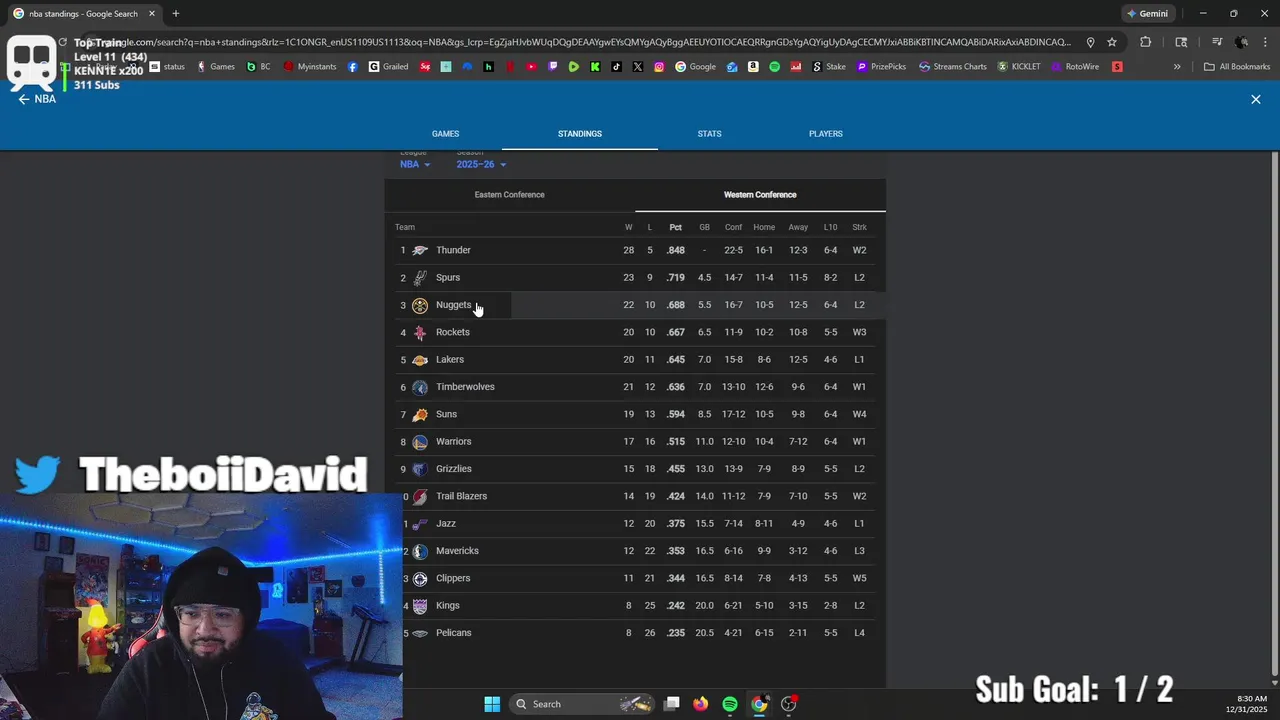Viewport: 1280px width, 720px height.
Task: Open OBS Studio from the taskbar
Action: pyautogui.click(x=789, y=704)
